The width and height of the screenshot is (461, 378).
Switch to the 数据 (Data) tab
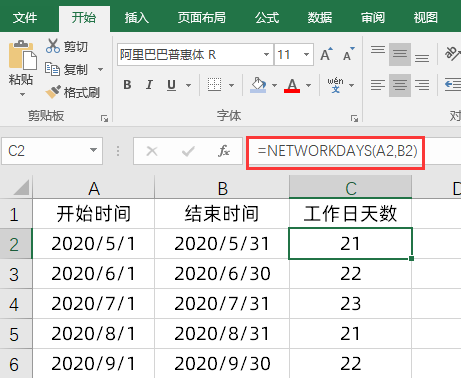coord(319,17)
